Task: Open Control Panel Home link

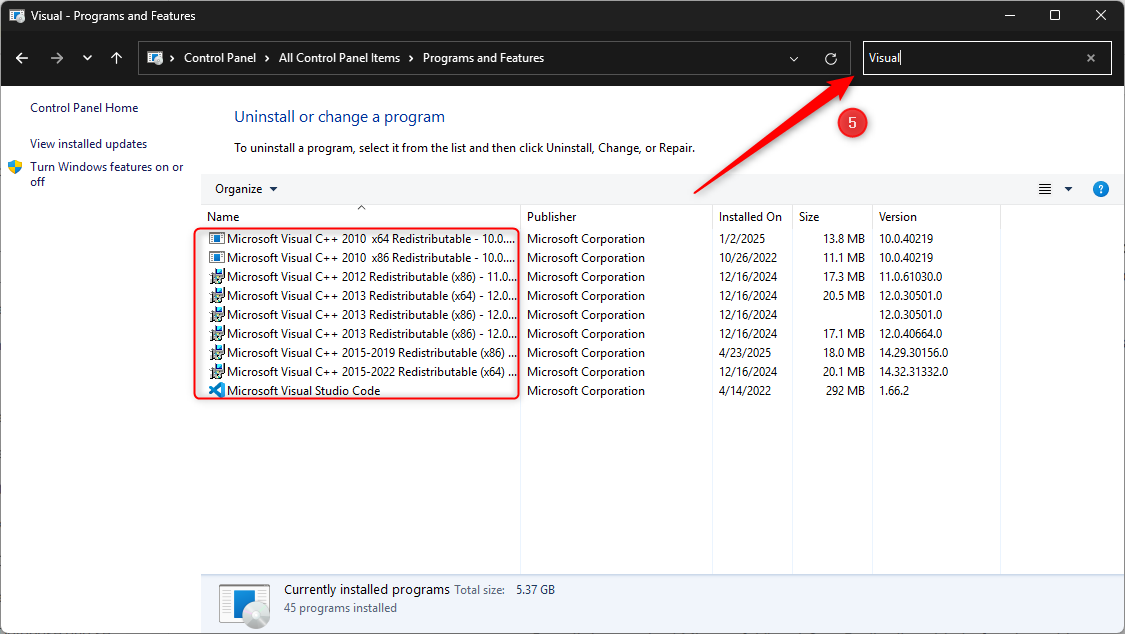Action: click(84, 108)
